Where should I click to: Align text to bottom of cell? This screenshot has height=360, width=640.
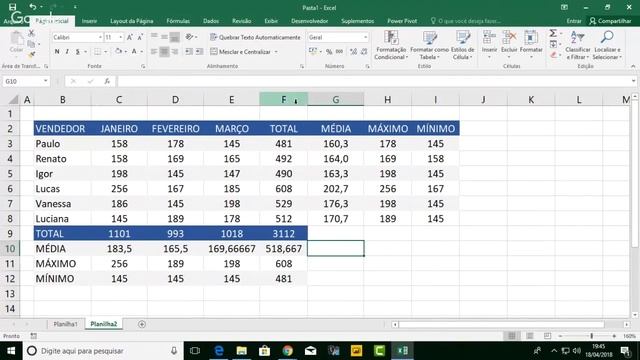click(174, 37)
